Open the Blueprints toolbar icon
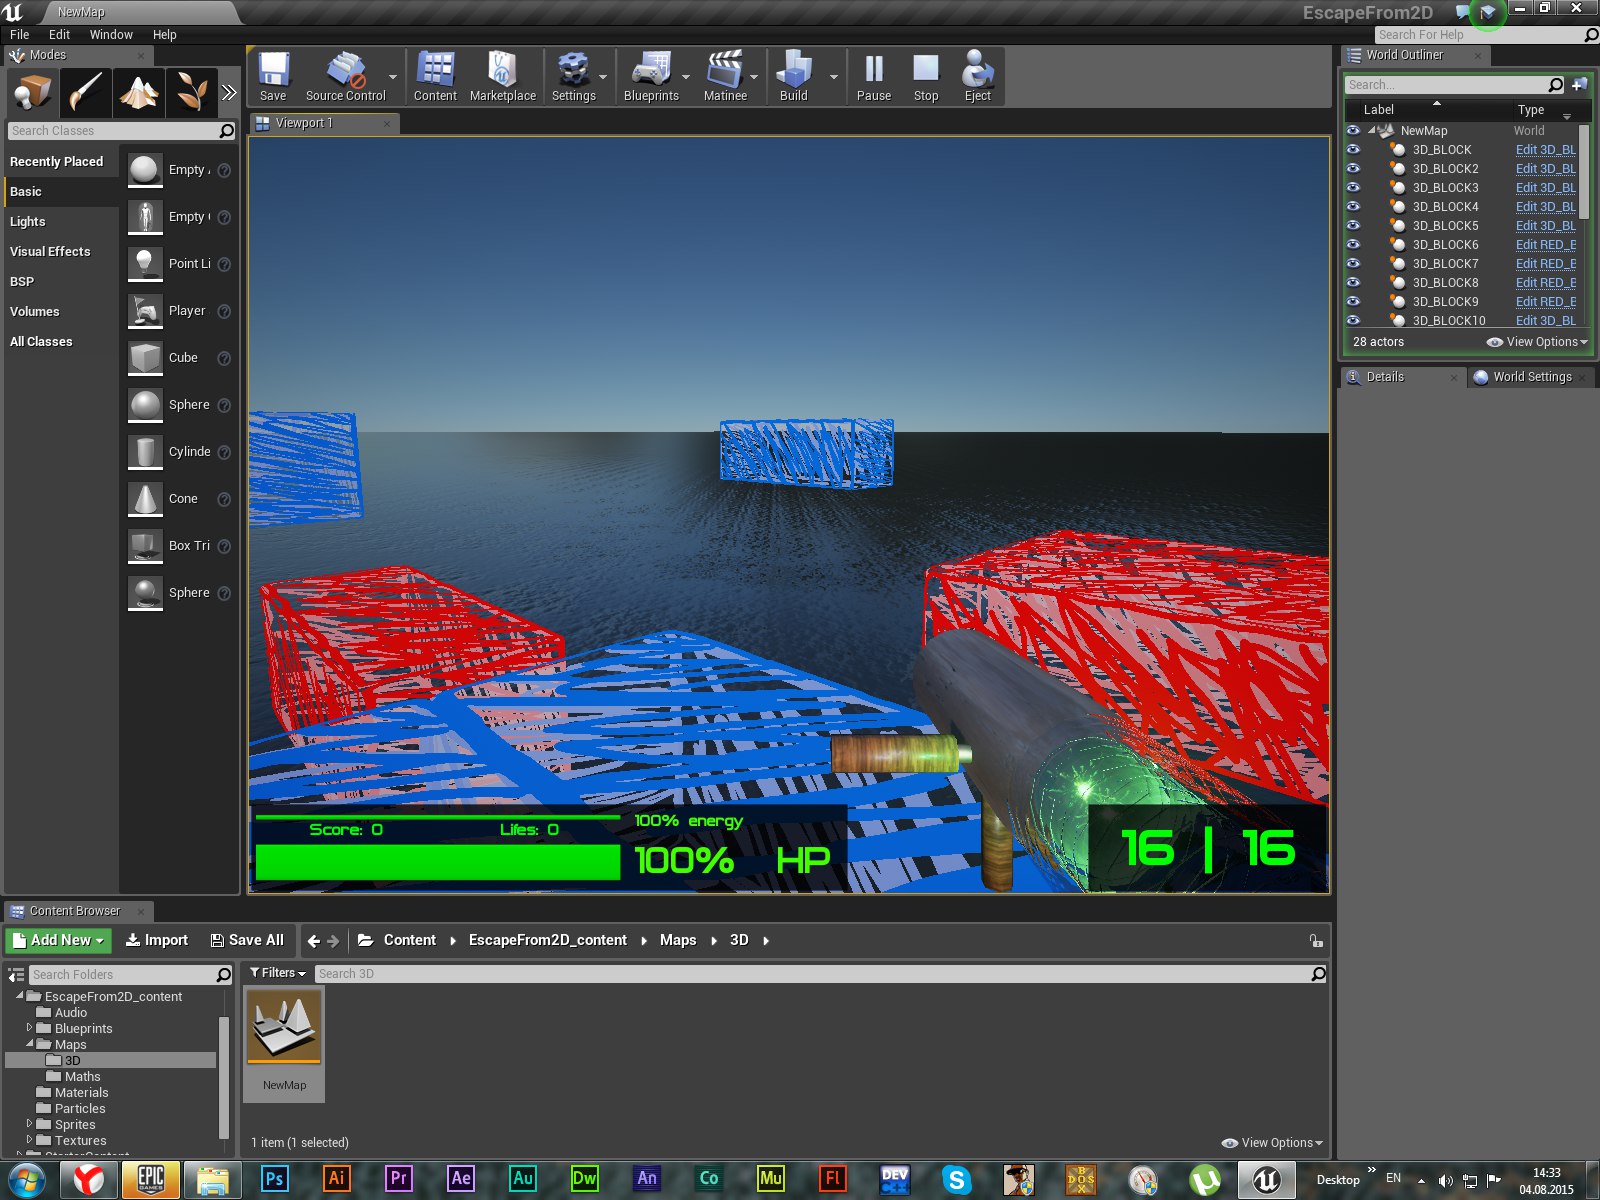This screenshot has height=1200, width=1600. 651,76
